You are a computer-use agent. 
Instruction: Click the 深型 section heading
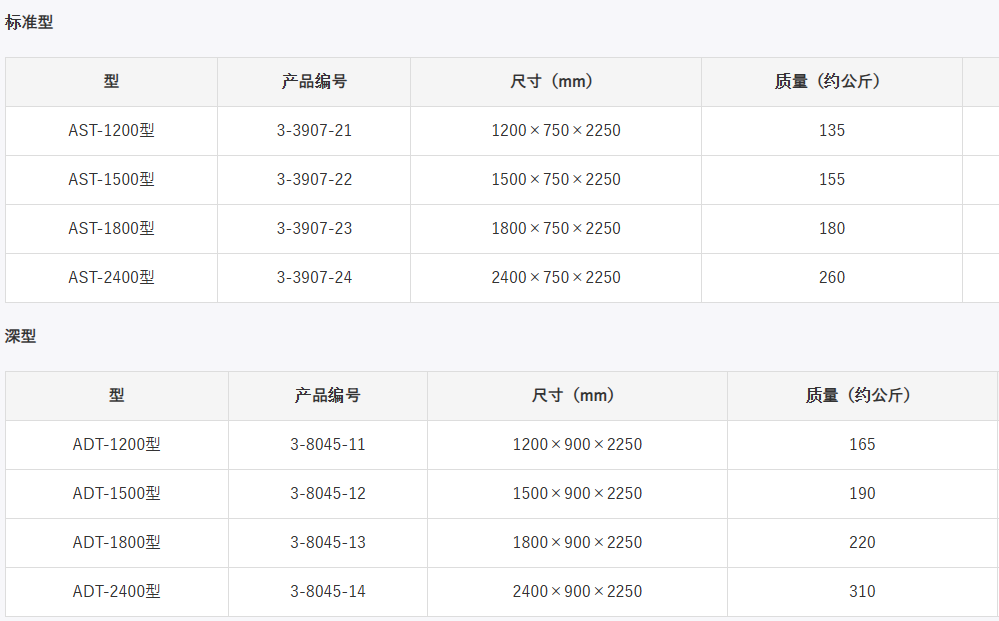(x=21, y=337)
